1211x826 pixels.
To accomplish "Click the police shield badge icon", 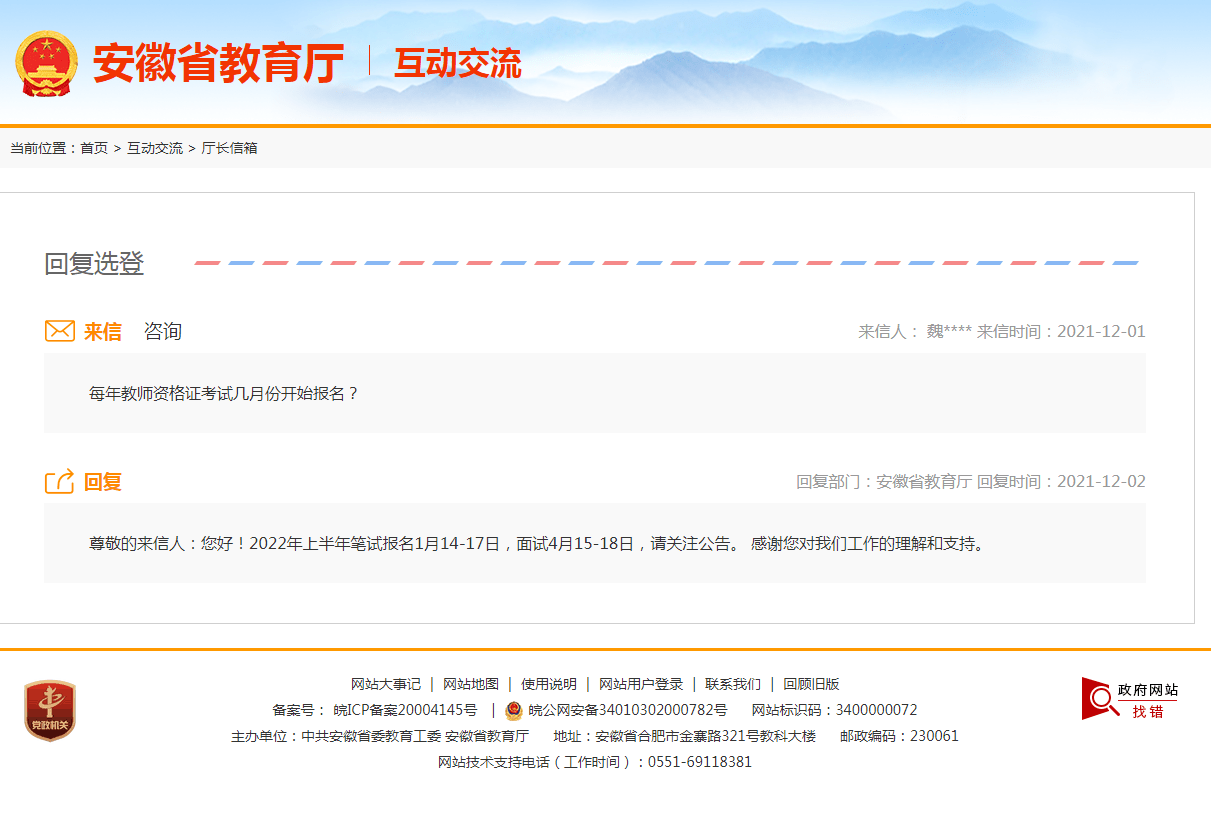I will (513, 711).
